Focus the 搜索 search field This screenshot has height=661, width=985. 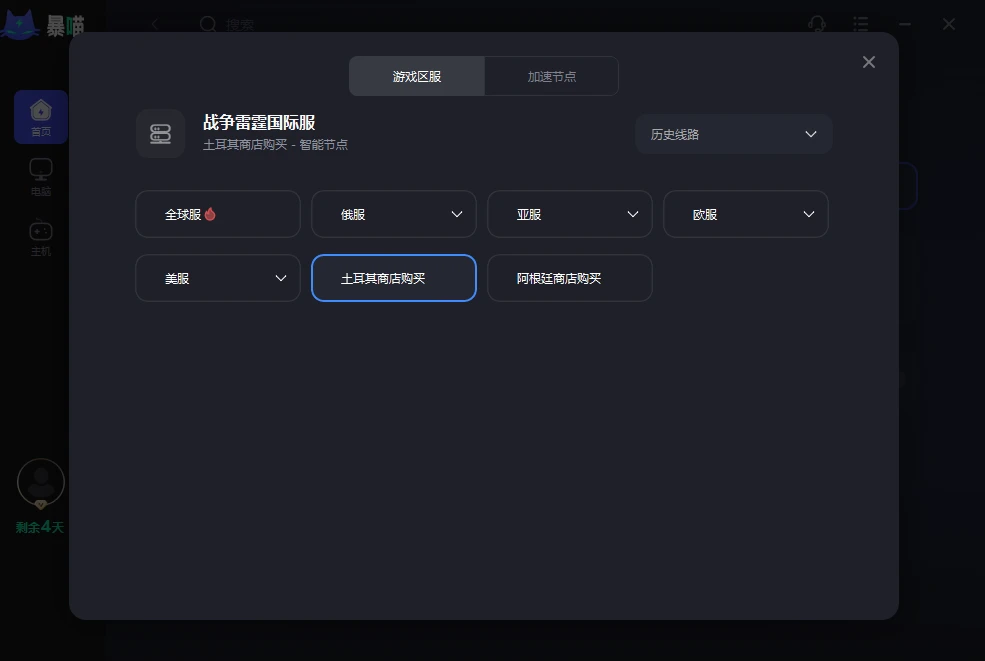click(x=240, y=25)
